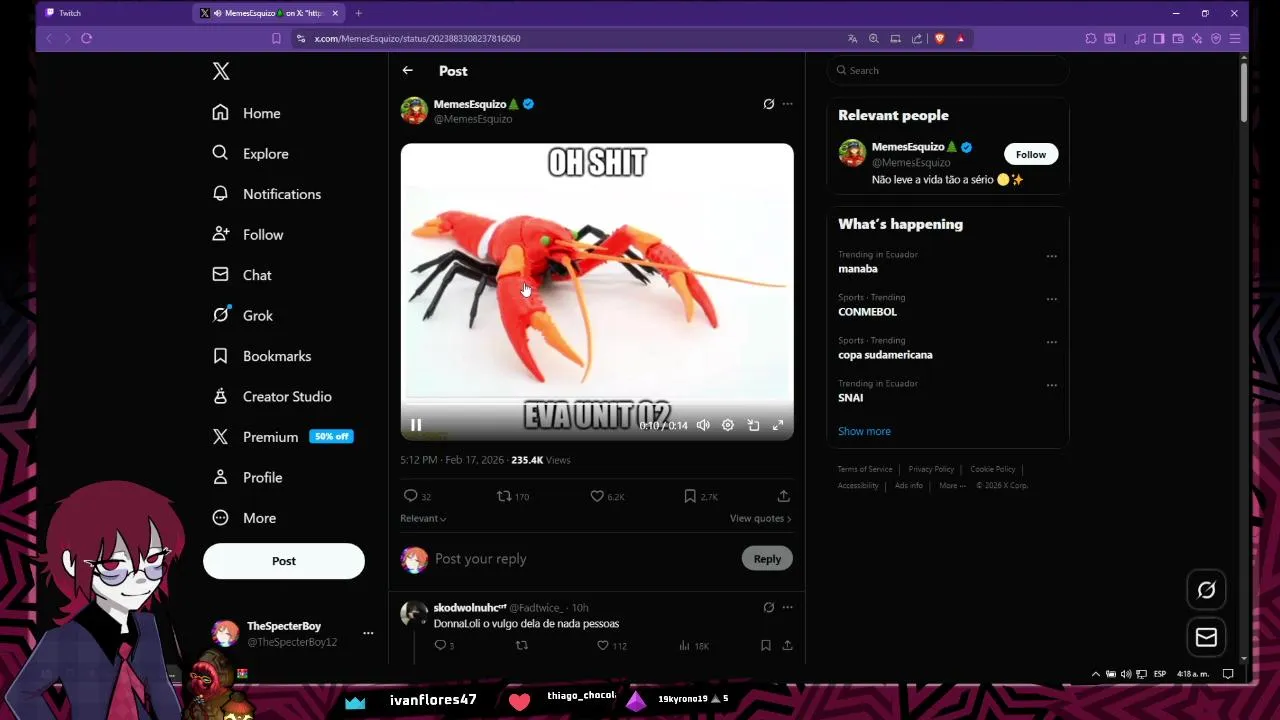Image resolution: width=1280 pixels, height=720 pixels.
Task: Open the browser extensions puzzle icon
Action: coord(1090,38)
